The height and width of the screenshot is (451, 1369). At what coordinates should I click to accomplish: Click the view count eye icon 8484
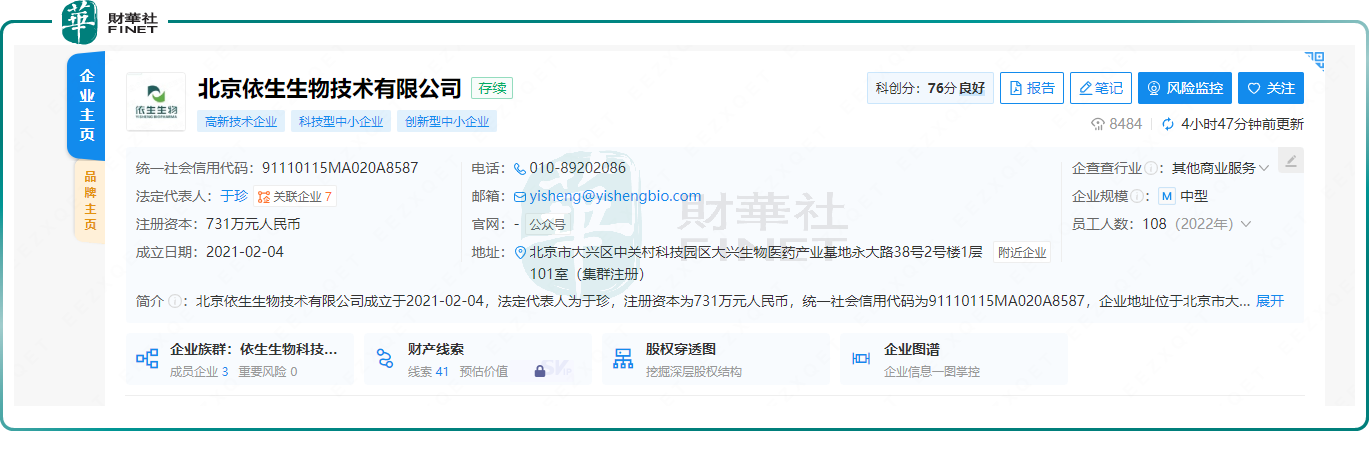pos(1098,124)
